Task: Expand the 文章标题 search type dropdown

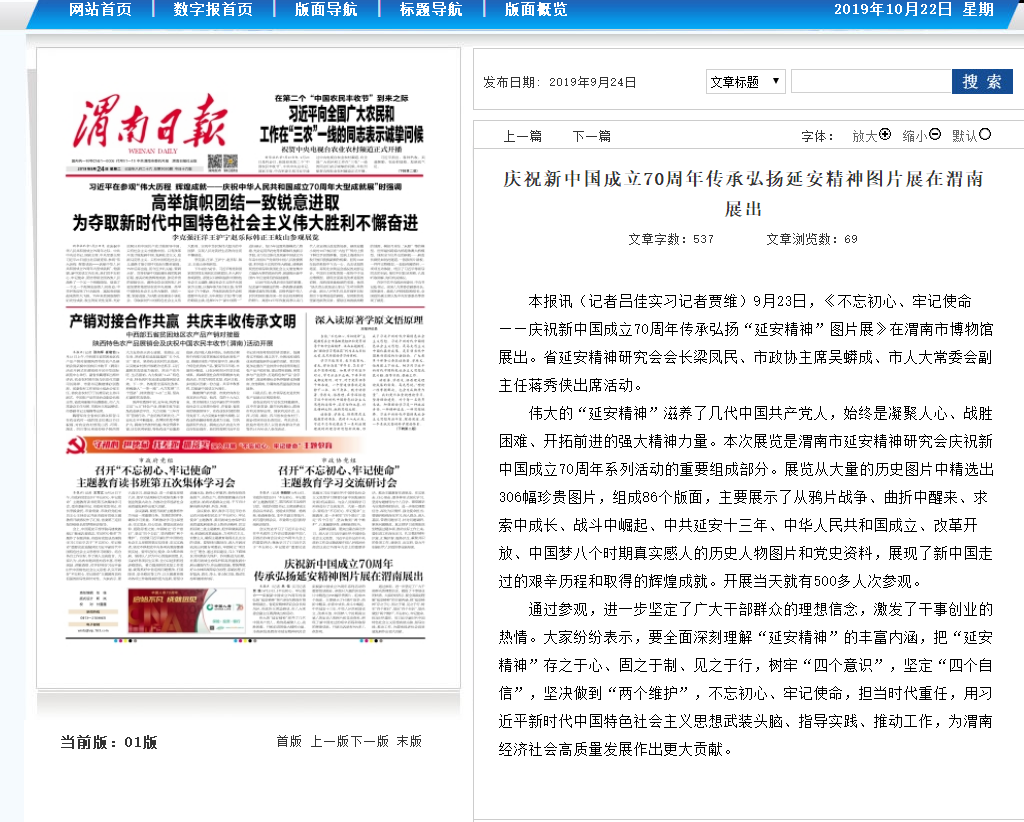Action: coord(745,82)
